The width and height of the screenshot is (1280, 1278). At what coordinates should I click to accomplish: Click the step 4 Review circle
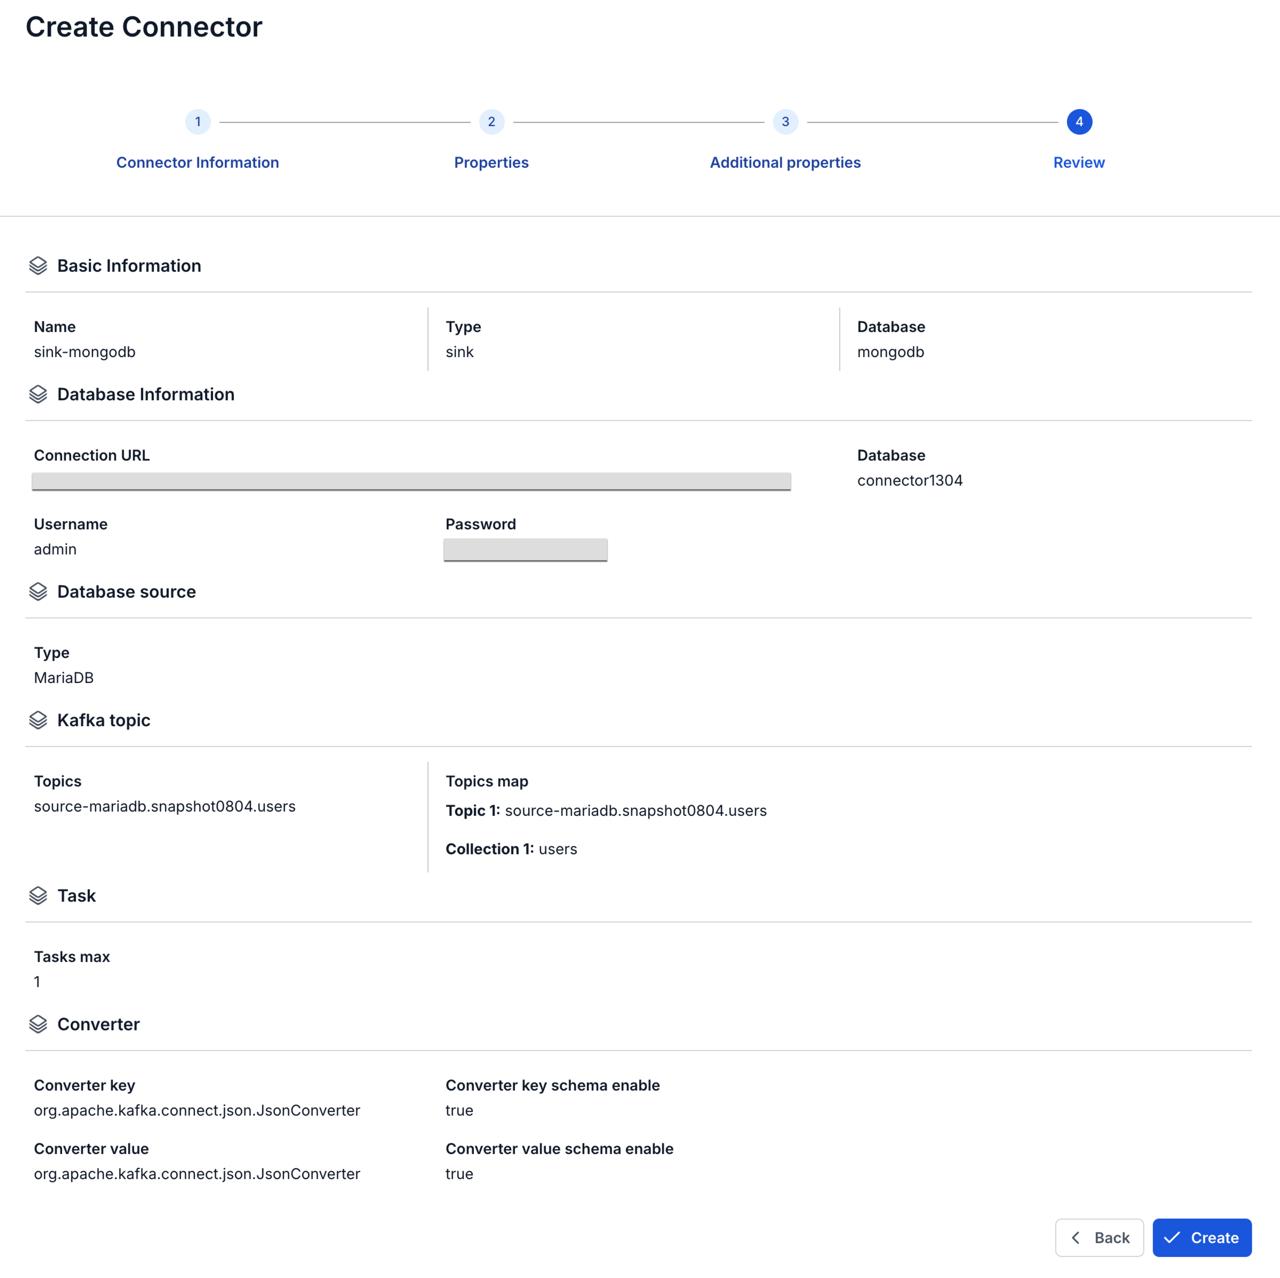point(1079,122)
